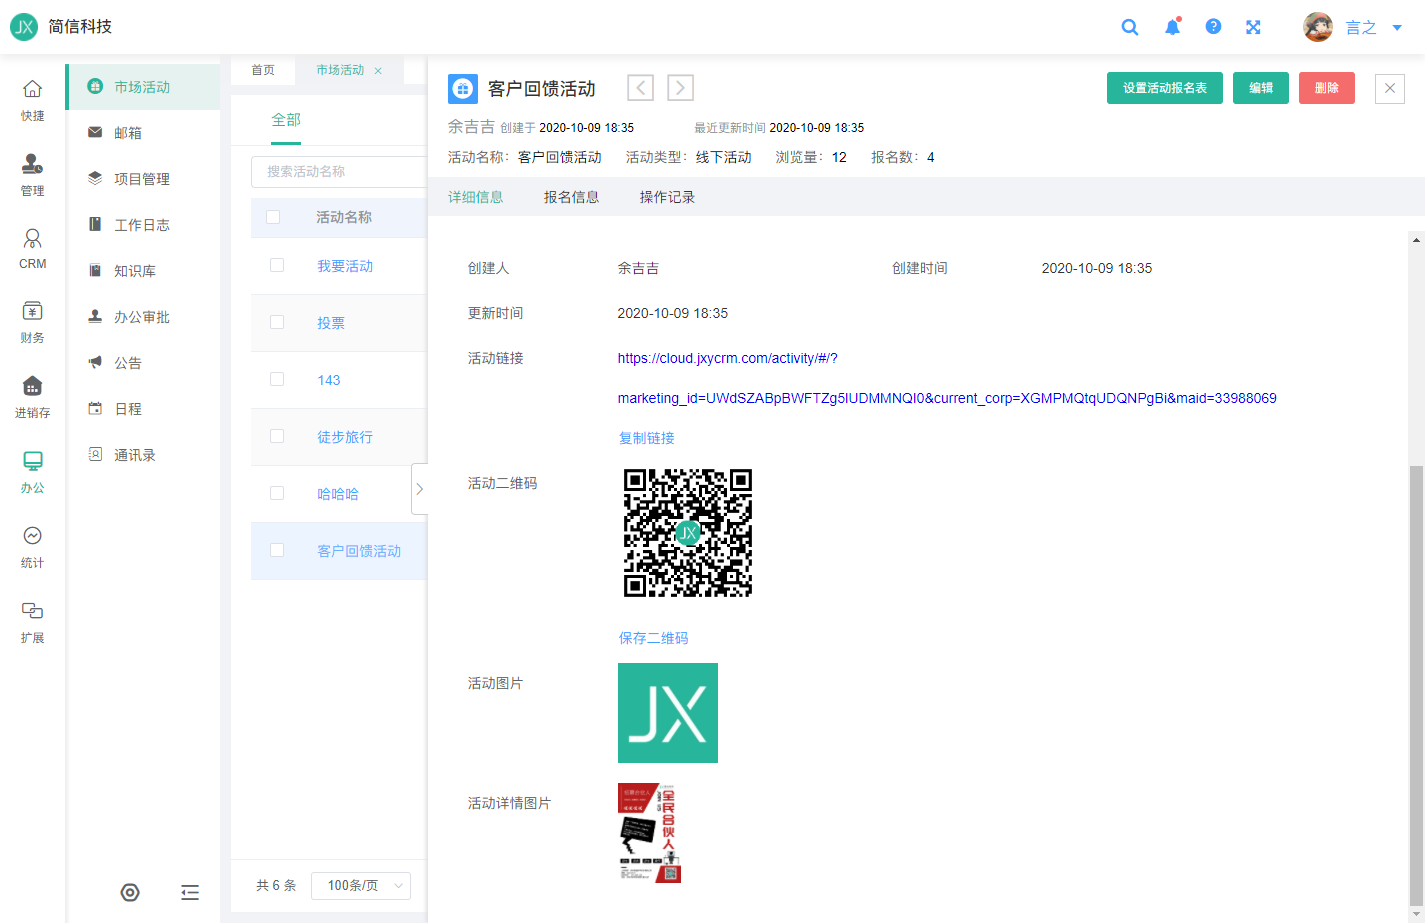This screenshot has height=923, width=1425.
Task: Click the 复制链接 link
Action: pyautogui.click(x=647, y=438)
